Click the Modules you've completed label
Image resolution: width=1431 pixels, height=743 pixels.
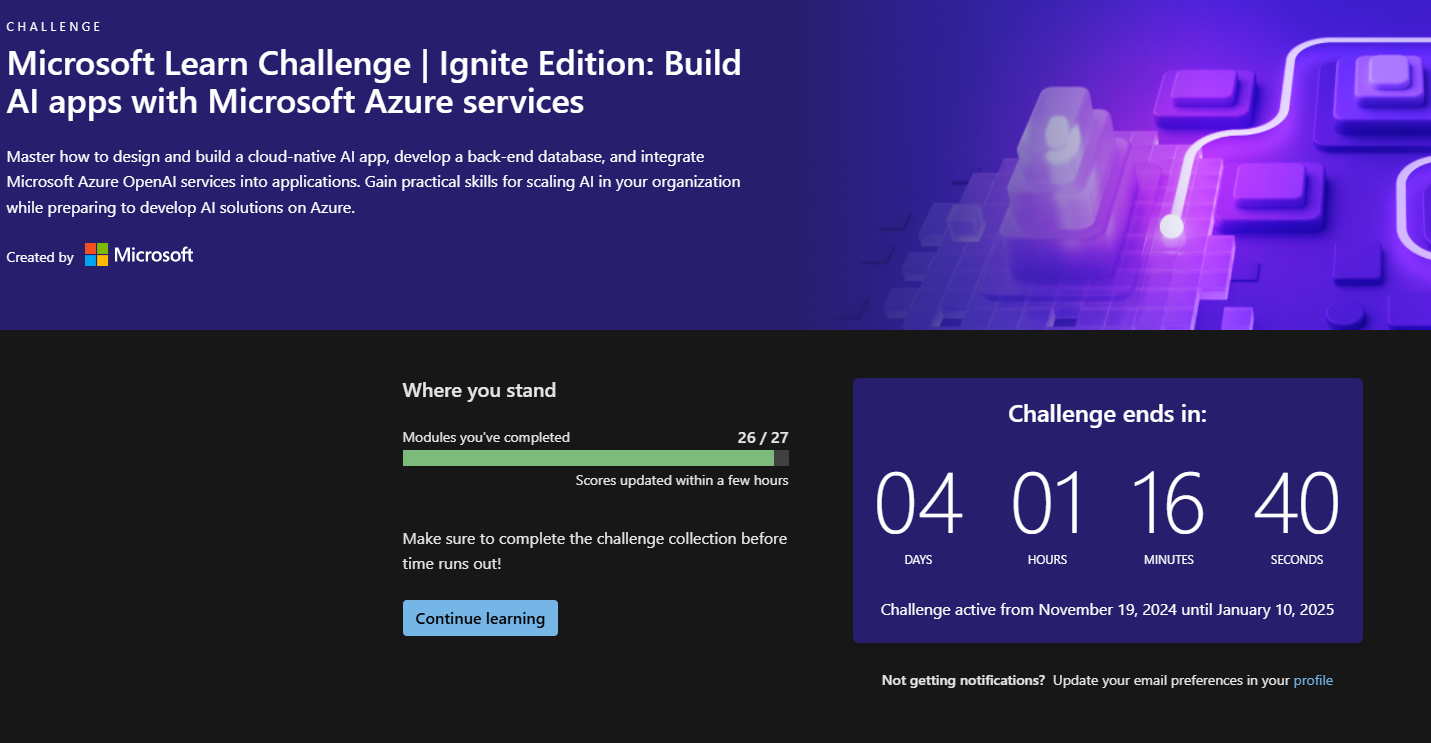click(486, 437)
